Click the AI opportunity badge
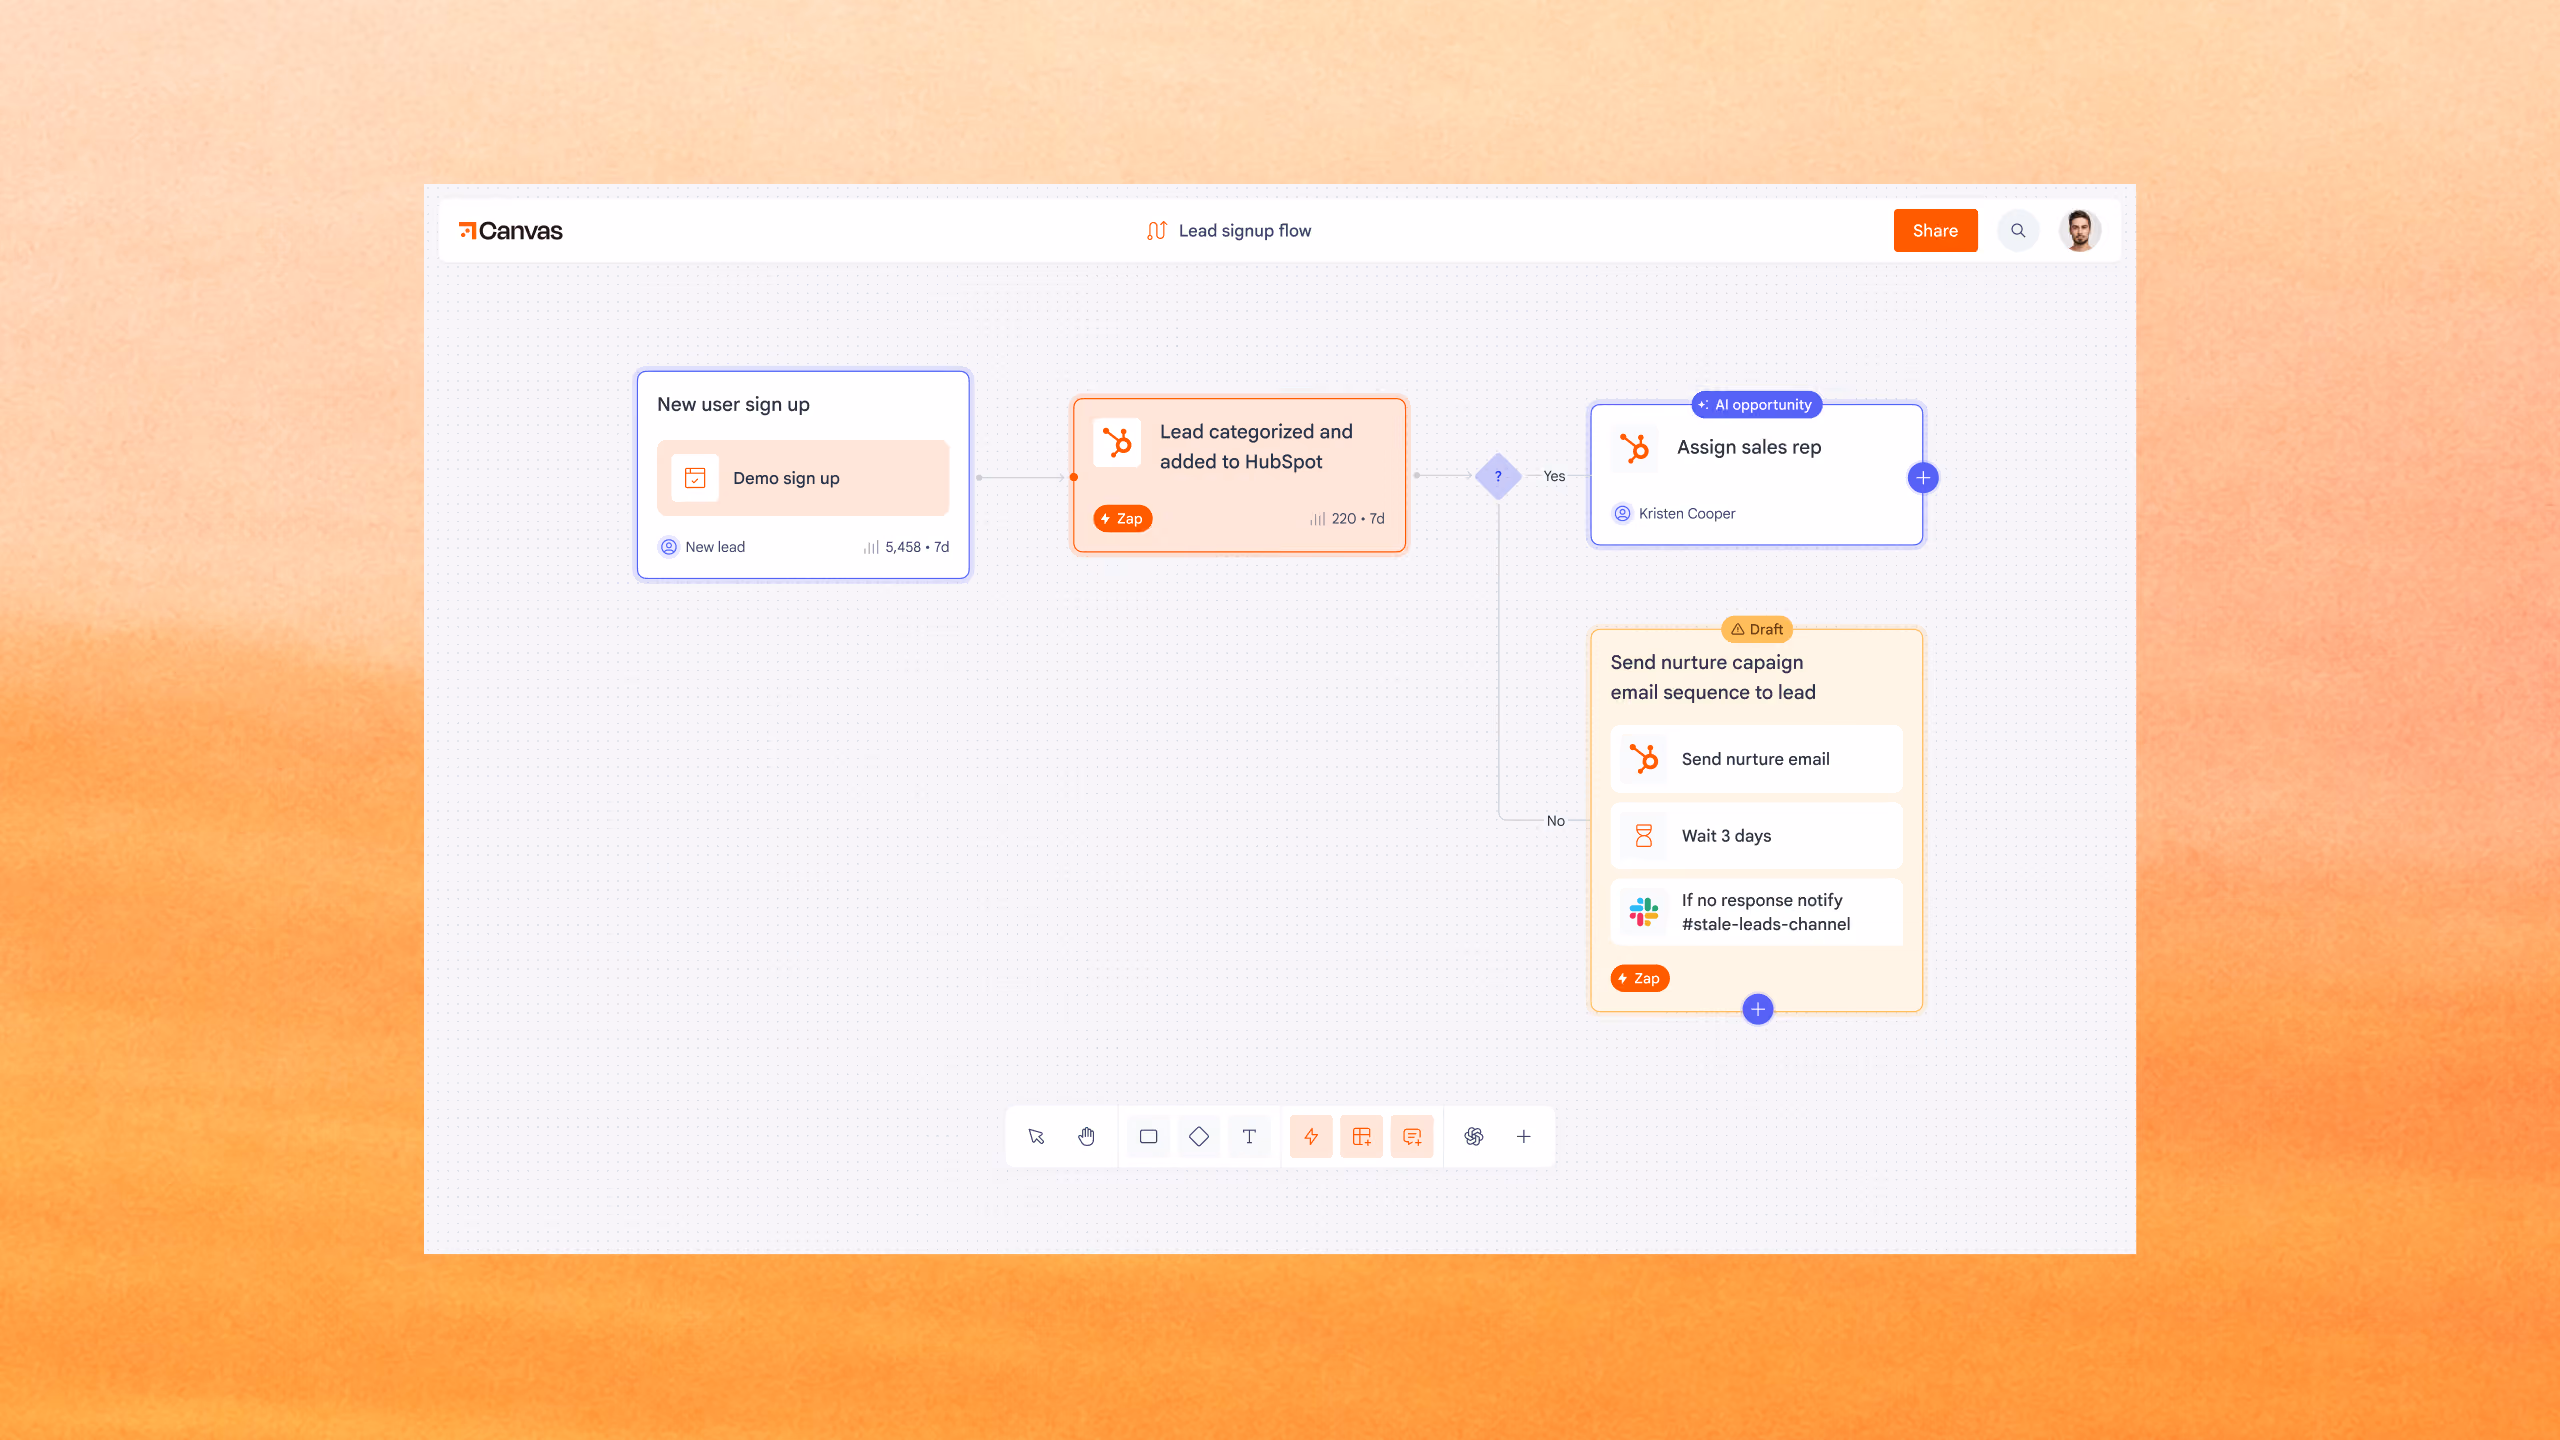 click(x=1757, y=405)
